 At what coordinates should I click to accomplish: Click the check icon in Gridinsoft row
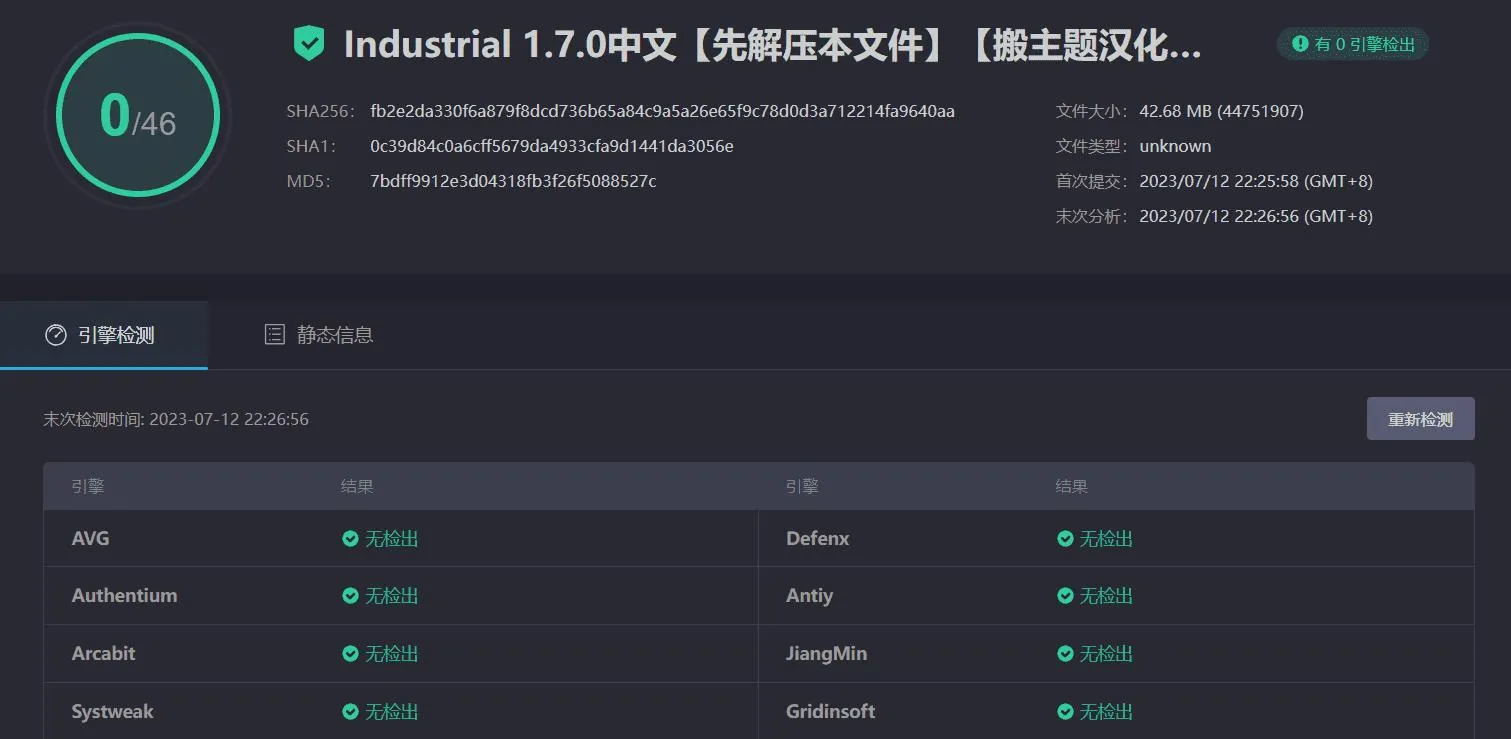click(1065, 712)
